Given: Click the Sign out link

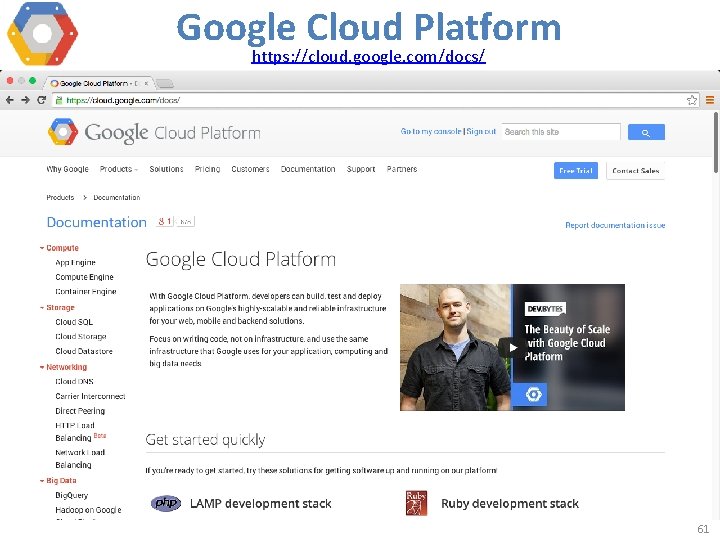Looking at the screenshot, I should click(x=481, y=131).
